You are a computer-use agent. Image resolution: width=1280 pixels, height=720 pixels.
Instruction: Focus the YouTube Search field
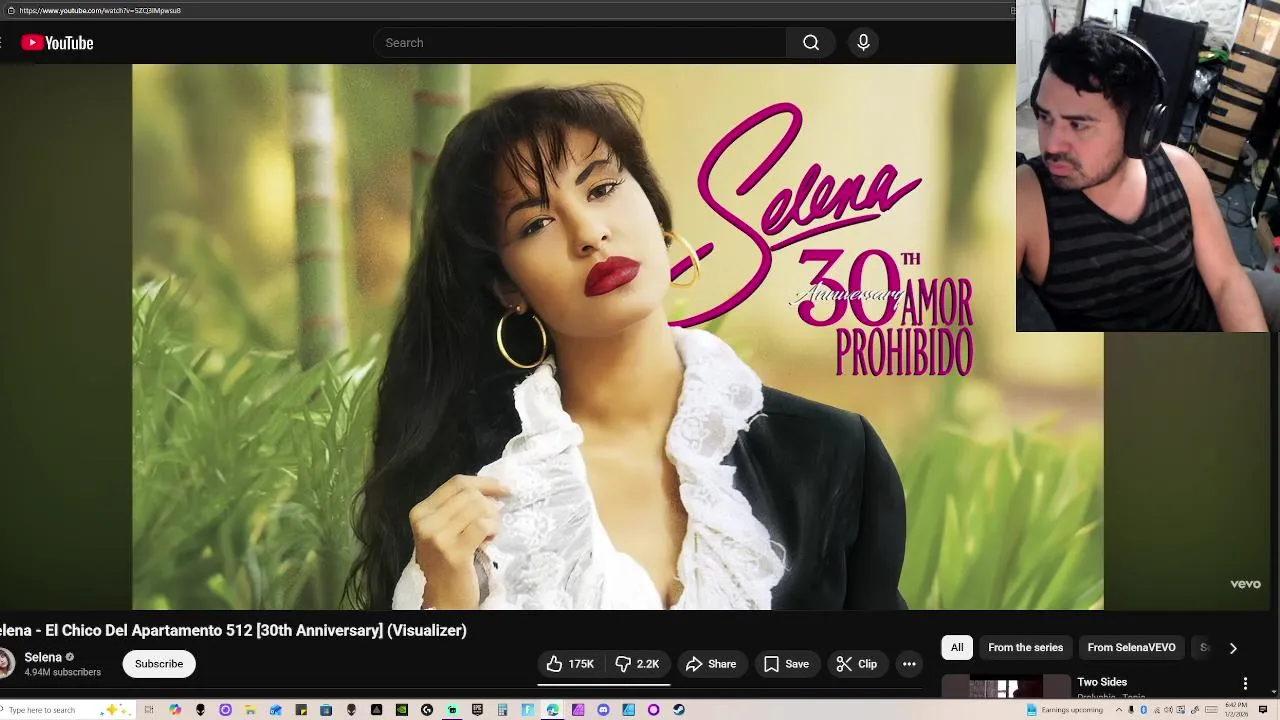click(x=580, y=42)
